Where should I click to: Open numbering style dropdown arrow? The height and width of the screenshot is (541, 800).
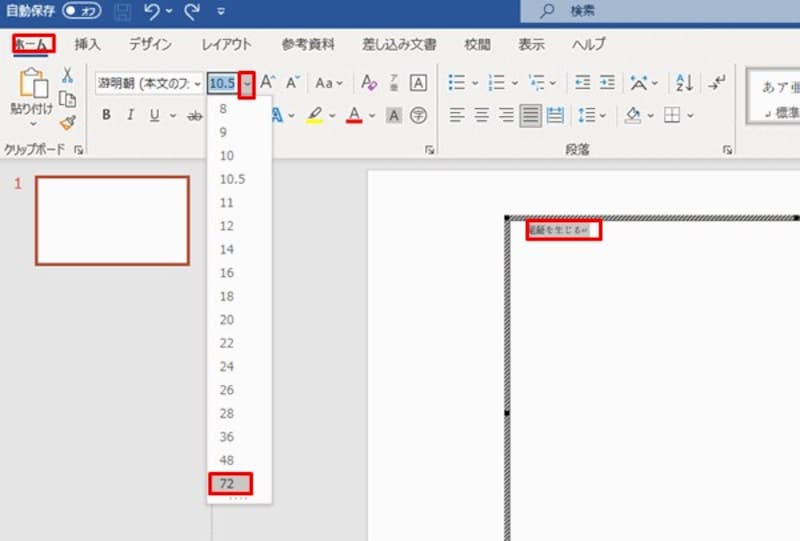(x=515, y=83)
